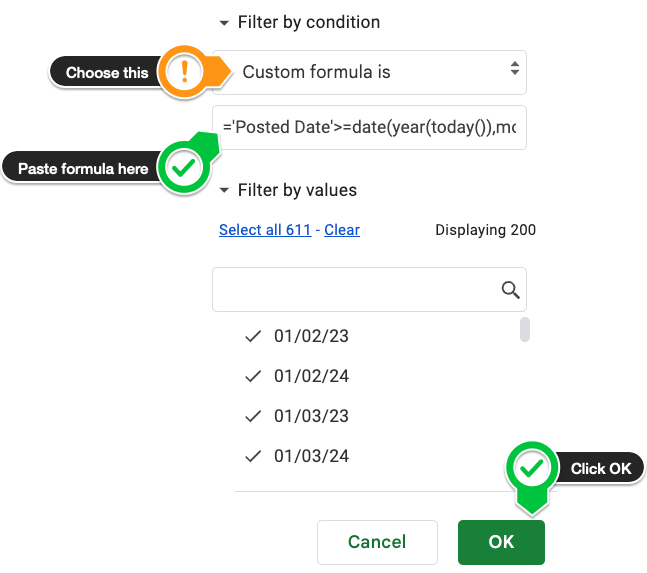This screenshot has height=573, width=647.
Task: Toggle the 01/03/23 date value
Action: [x=297, y=416]
